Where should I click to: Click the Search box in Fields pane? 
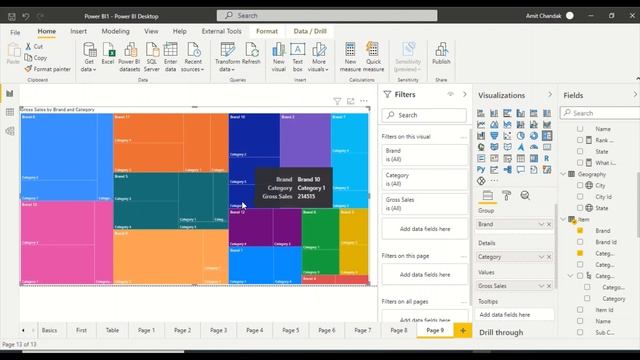click(600, 113)
